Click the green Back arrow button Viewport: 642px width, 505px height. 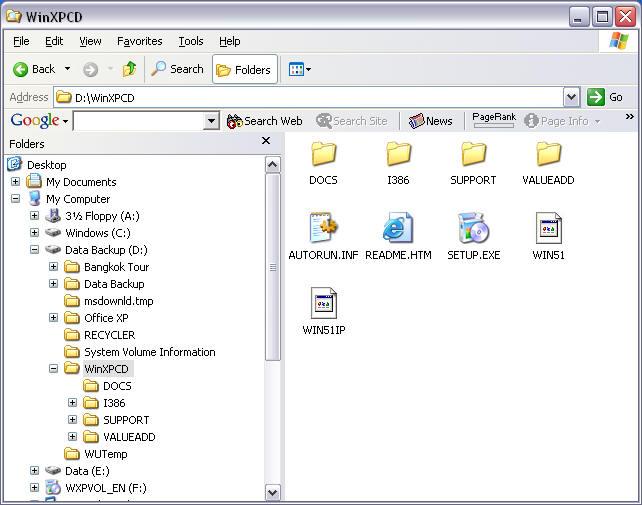(x=20, y=69)
